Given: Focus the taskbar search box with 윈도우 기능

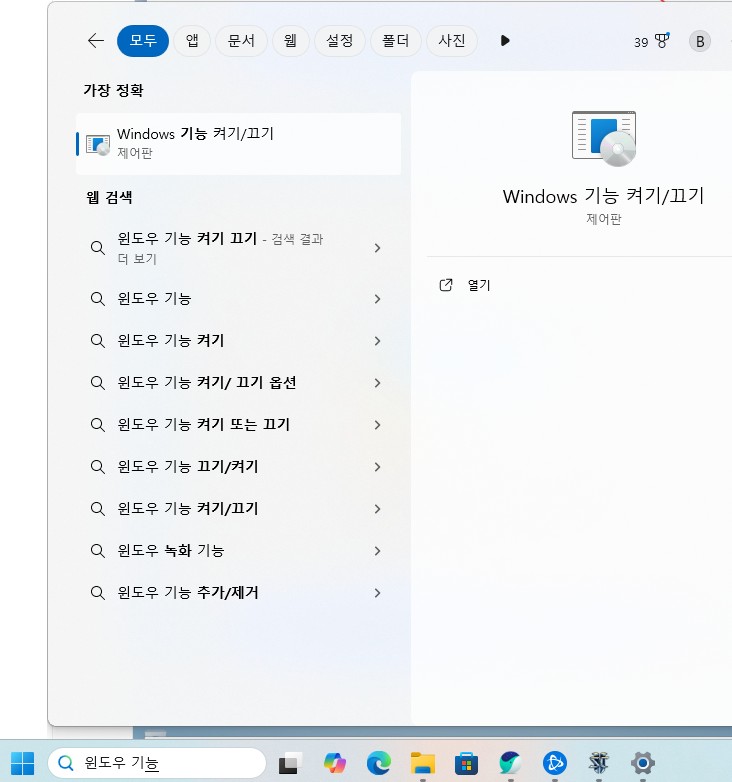Looking at the screenshot, I should click(x=157, y=763).
